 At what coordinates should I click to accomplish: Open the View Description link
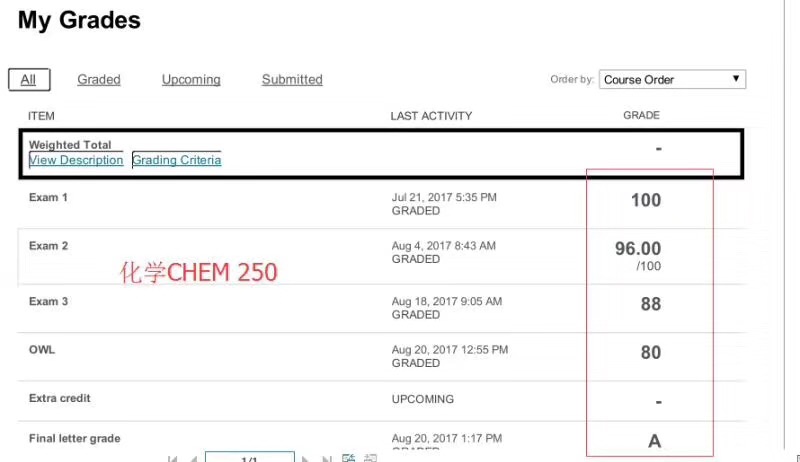(x=76, y=160)
